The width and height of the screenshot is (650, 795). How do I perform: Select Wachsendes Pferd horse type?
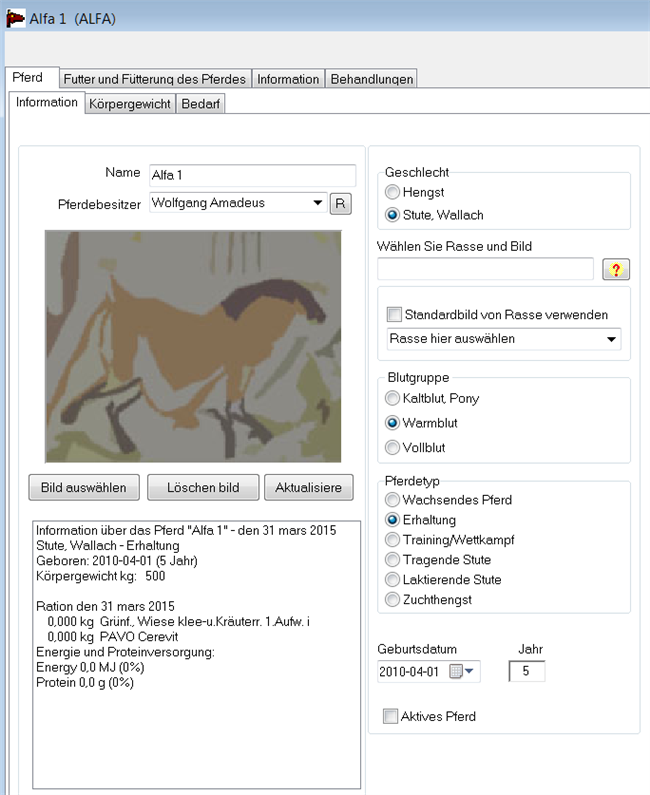392,500
